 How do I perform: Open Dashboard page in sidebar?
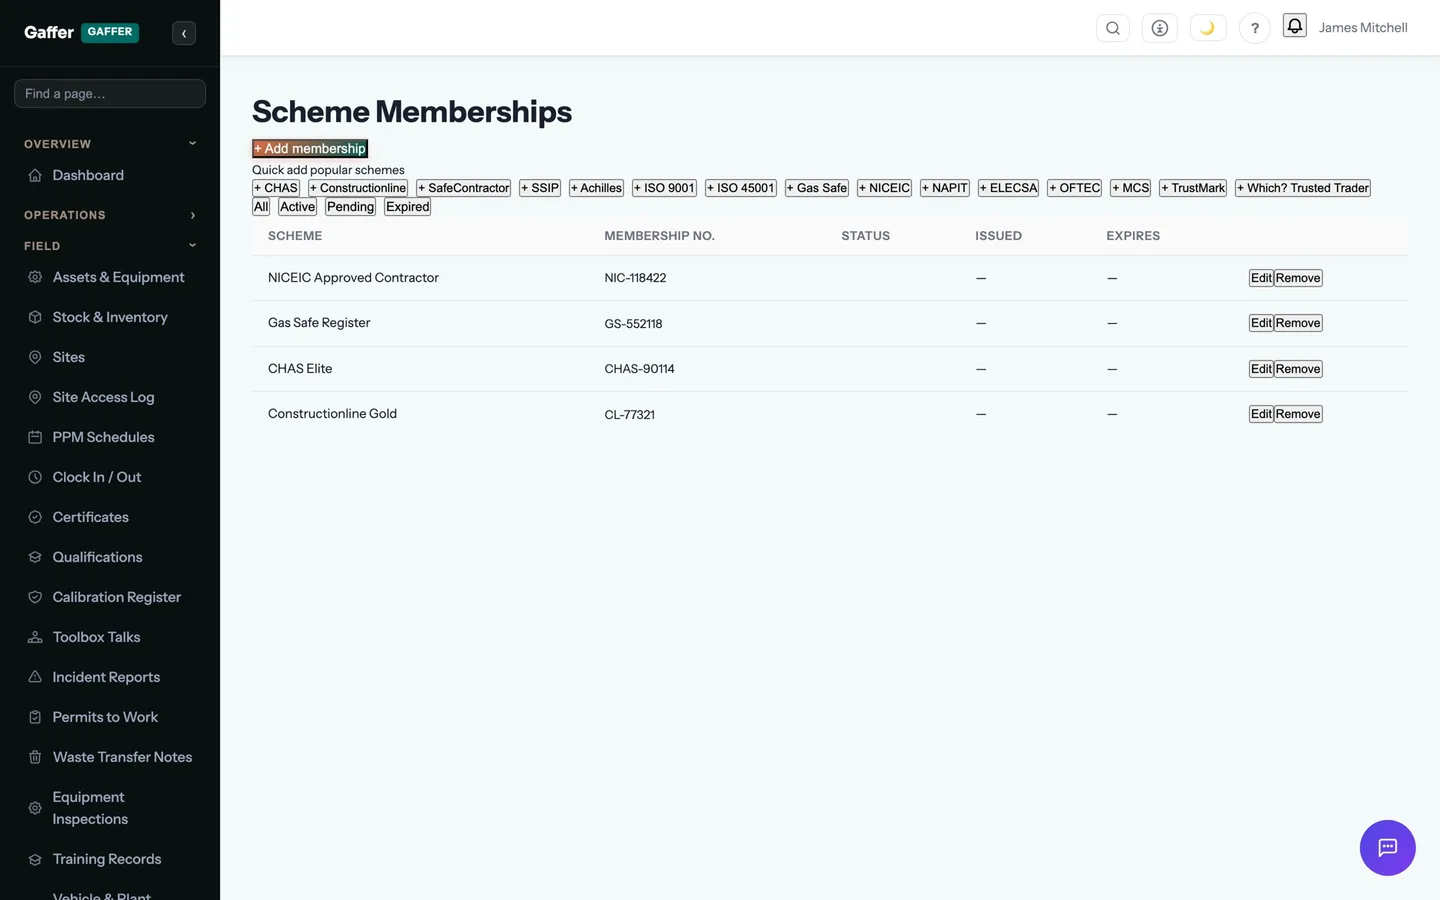[88, 175]
